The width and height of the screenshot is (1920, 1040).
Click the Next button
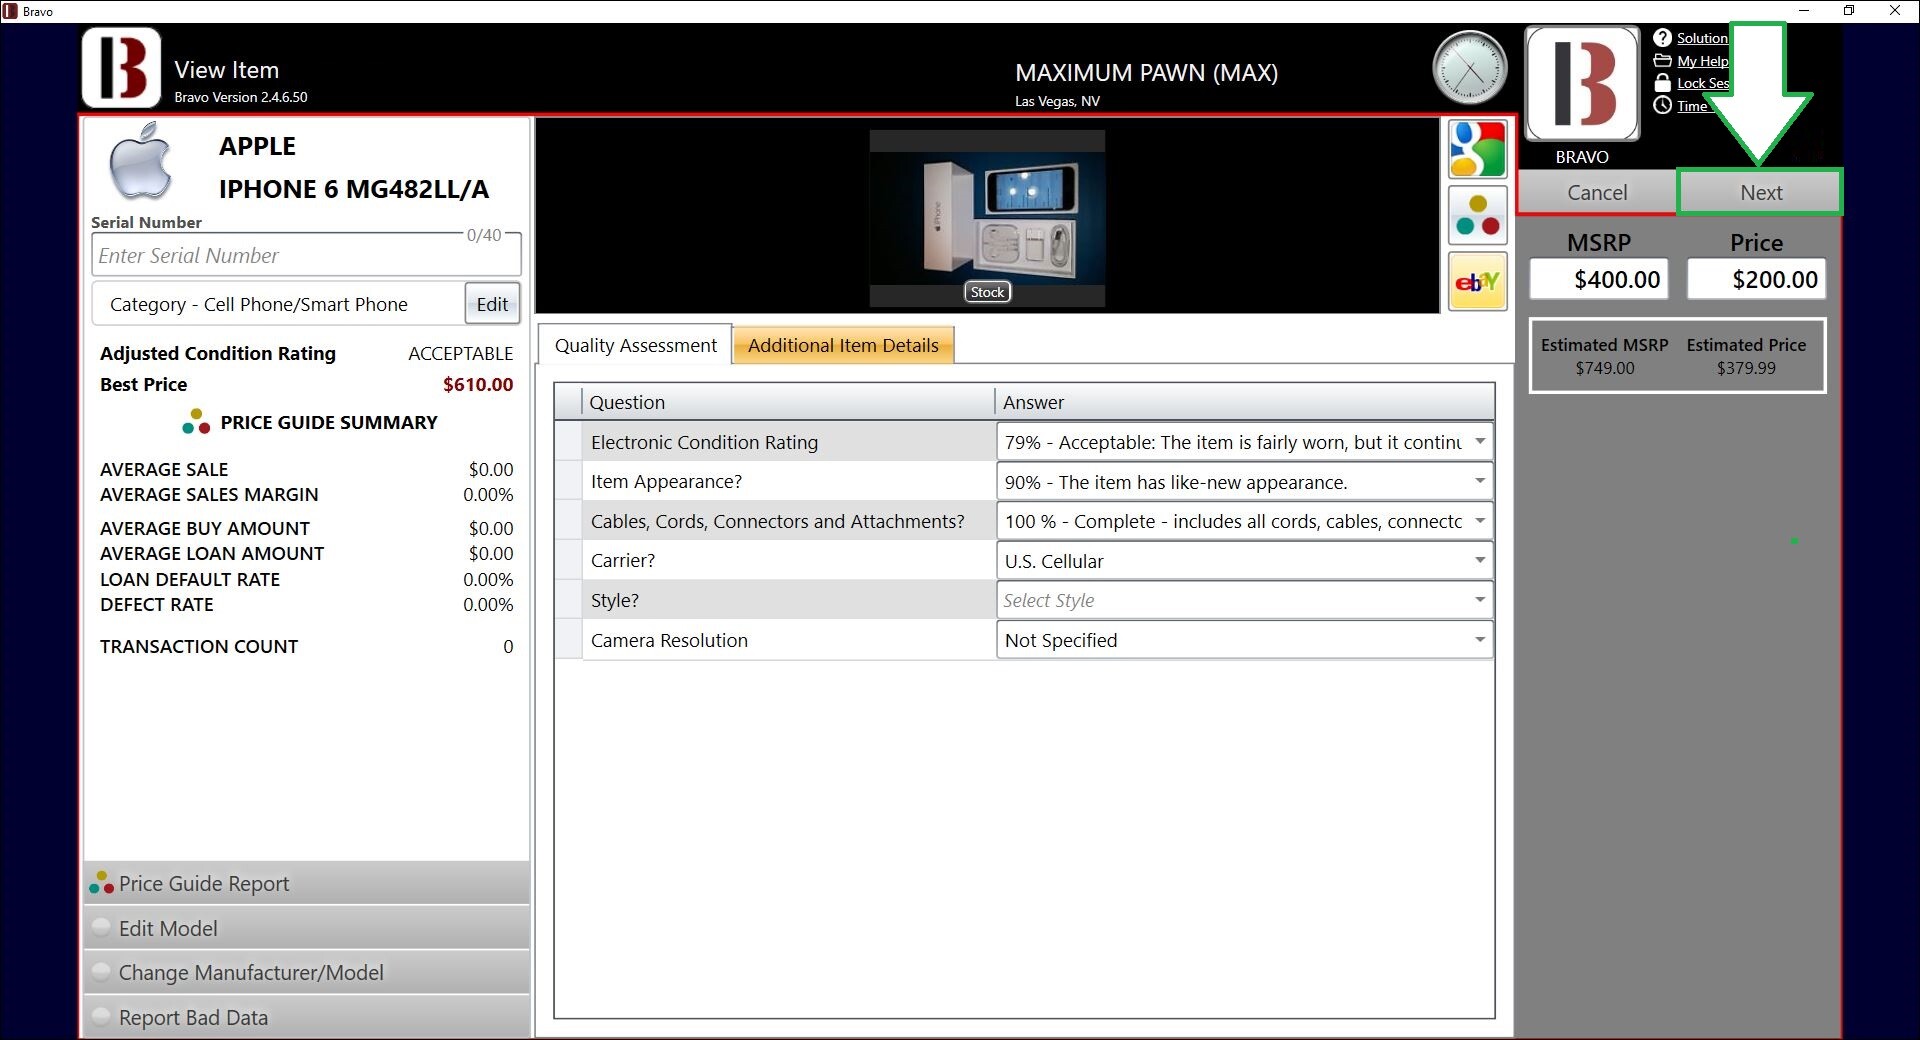pyautogui.click(x=1760, y=192)
